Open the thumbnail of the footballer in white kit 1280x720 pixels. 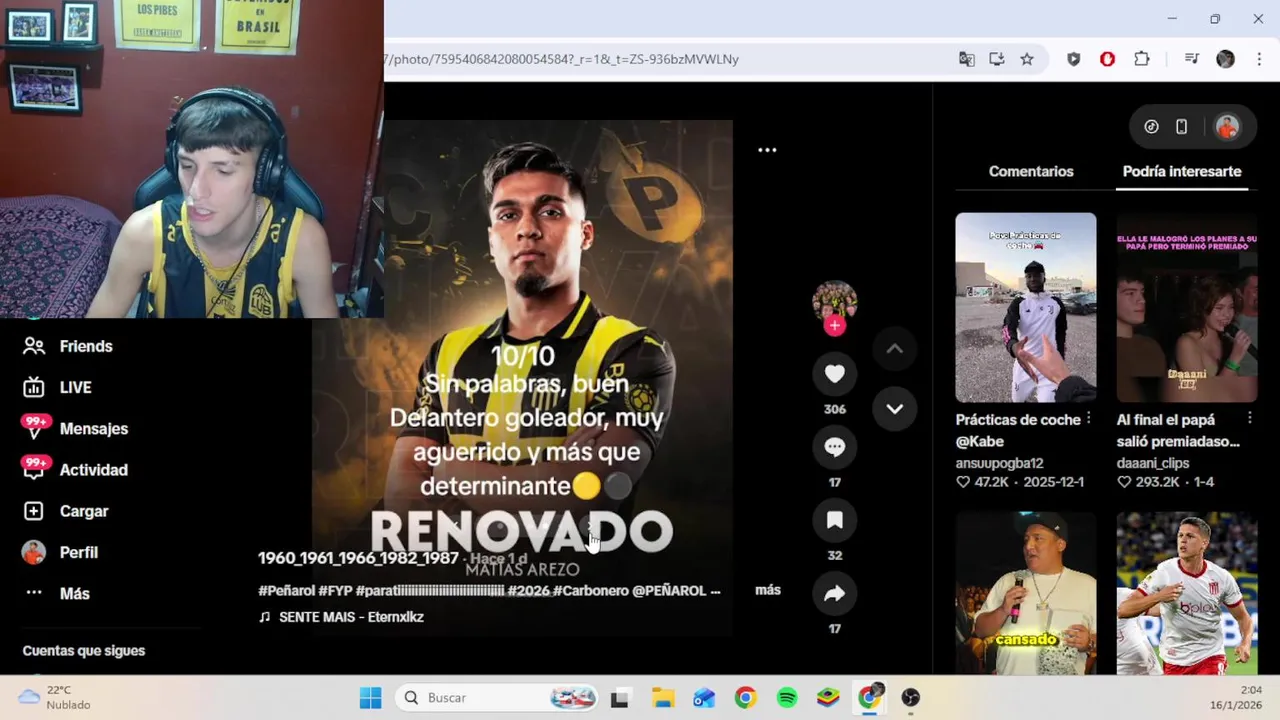[x=1187, y=593]
